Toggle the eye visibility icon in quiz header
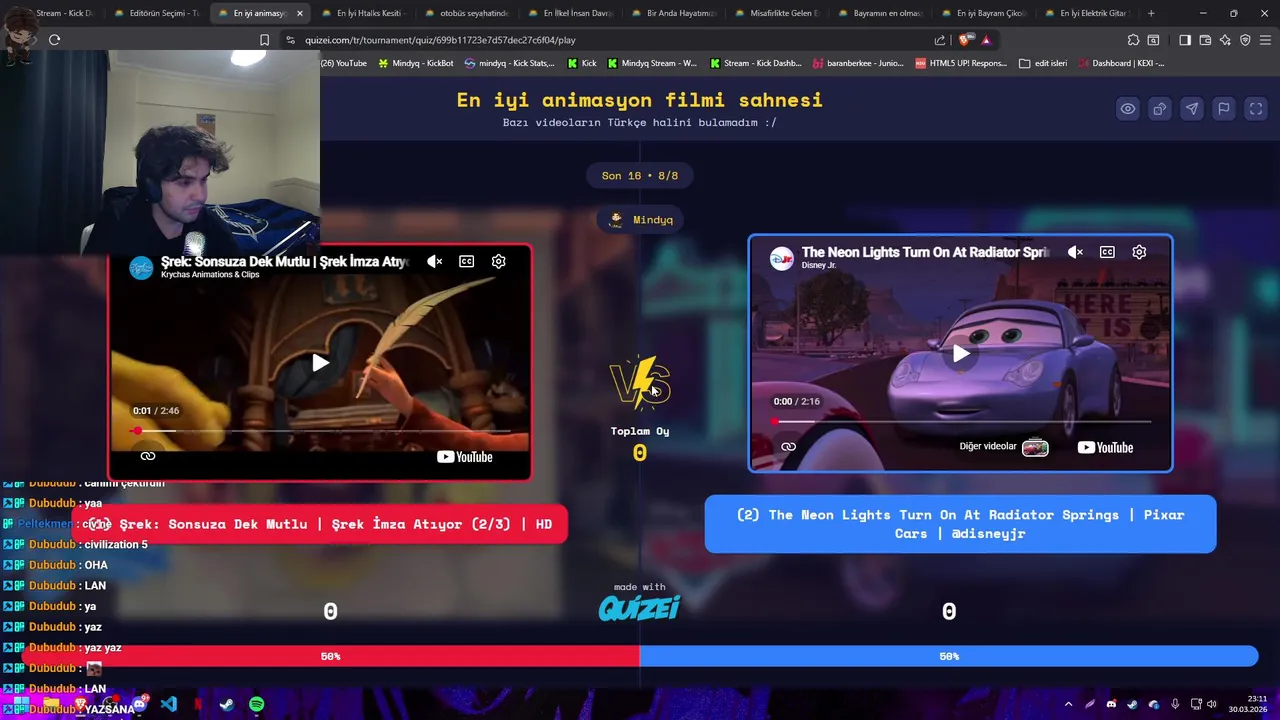Viewport: 1280px width, 720px height. click(x=1127, y=109)
